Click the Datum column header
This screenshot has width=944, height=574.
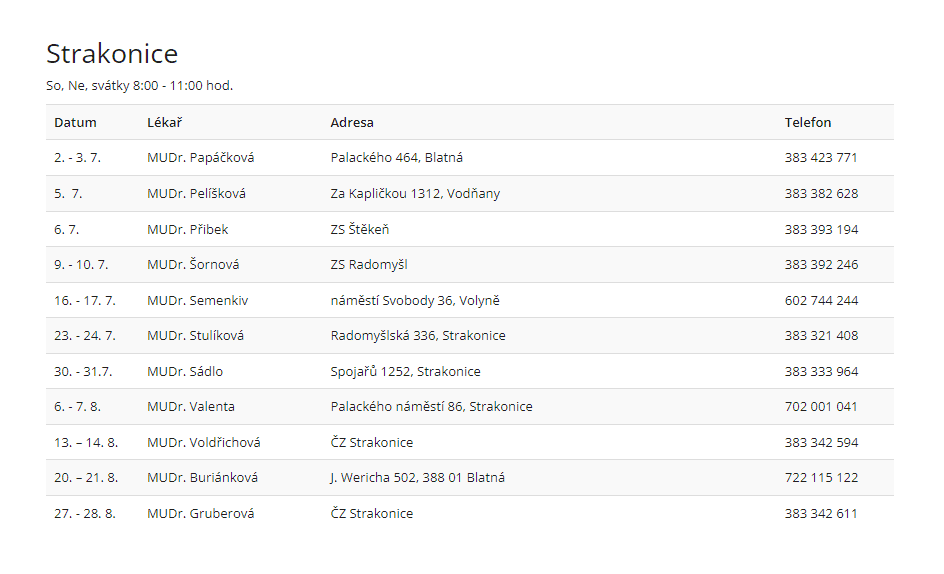click(x=75, y=123)
